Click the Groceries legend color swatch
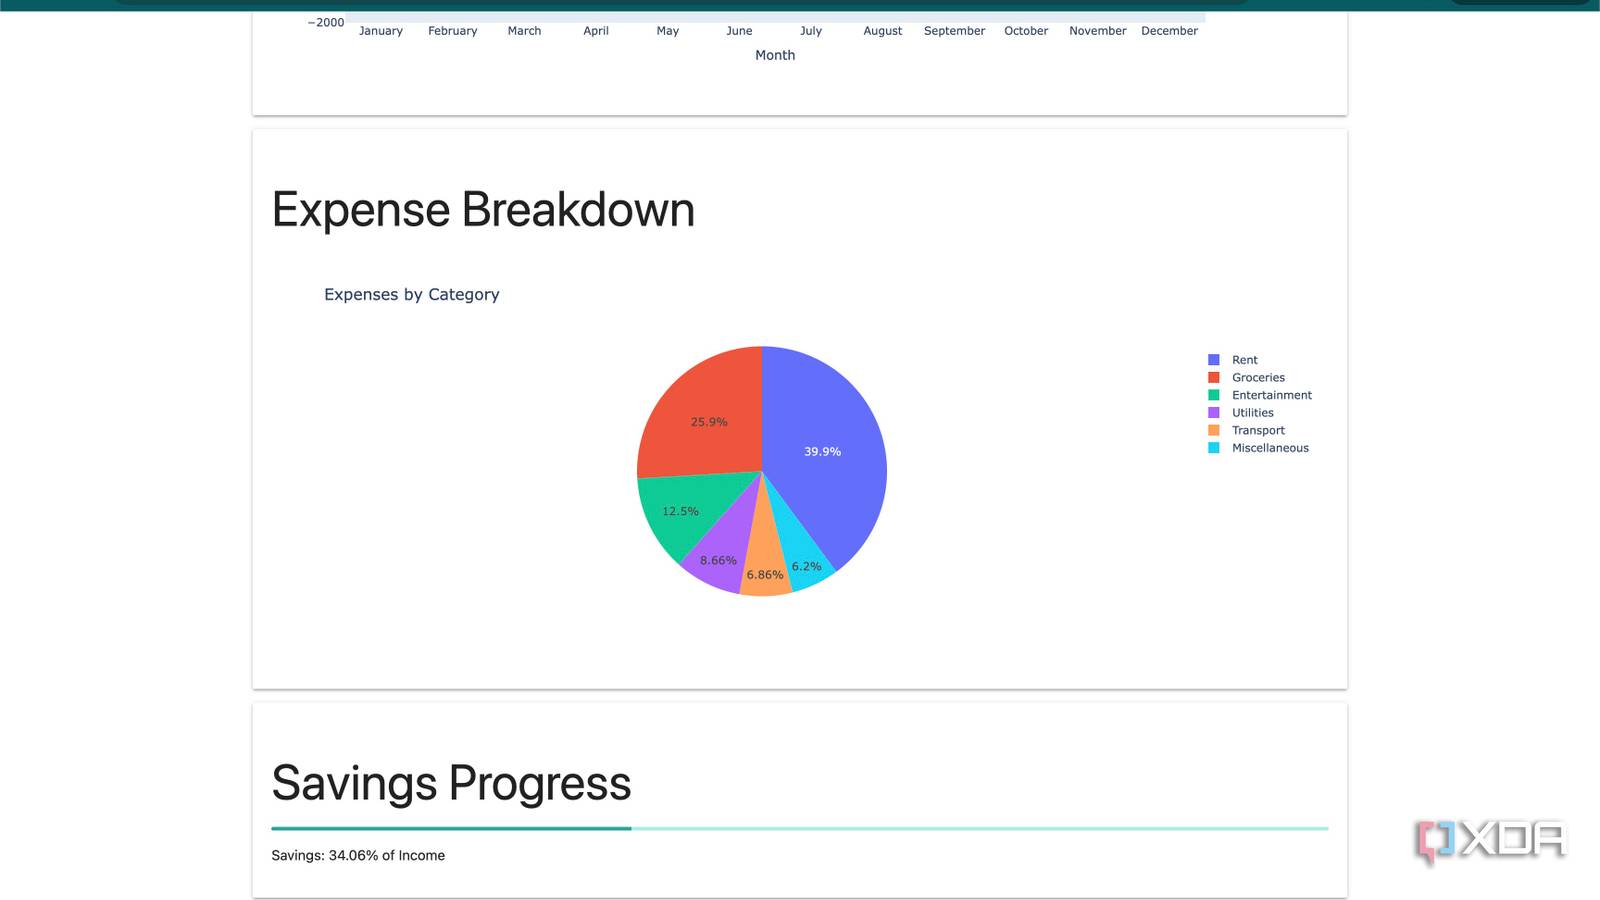 click(1214, 377)
